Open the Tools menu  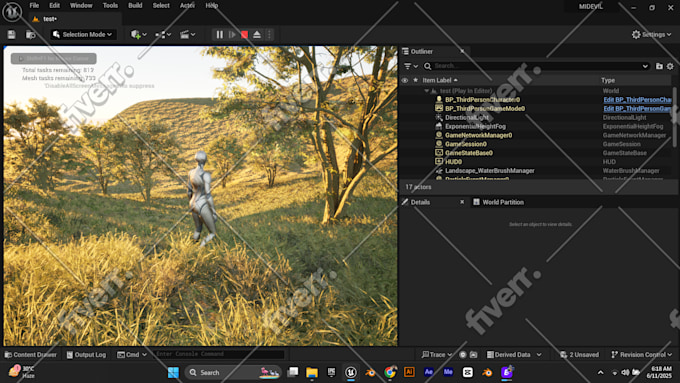(110, 6)
